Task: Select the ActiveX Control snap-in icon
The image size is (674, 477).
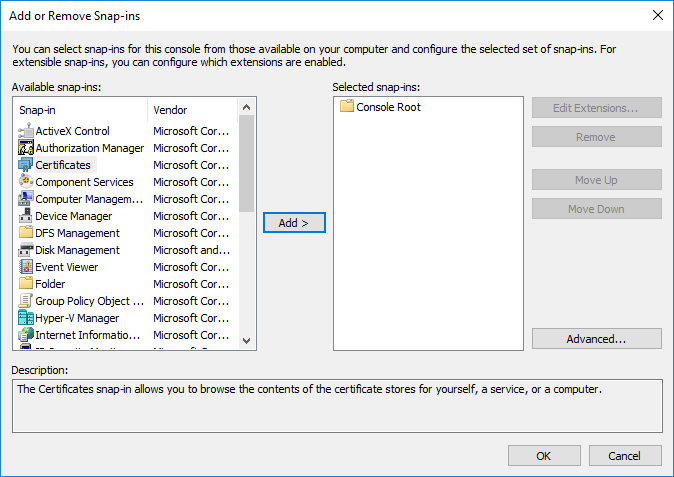Action: (26, 131)
